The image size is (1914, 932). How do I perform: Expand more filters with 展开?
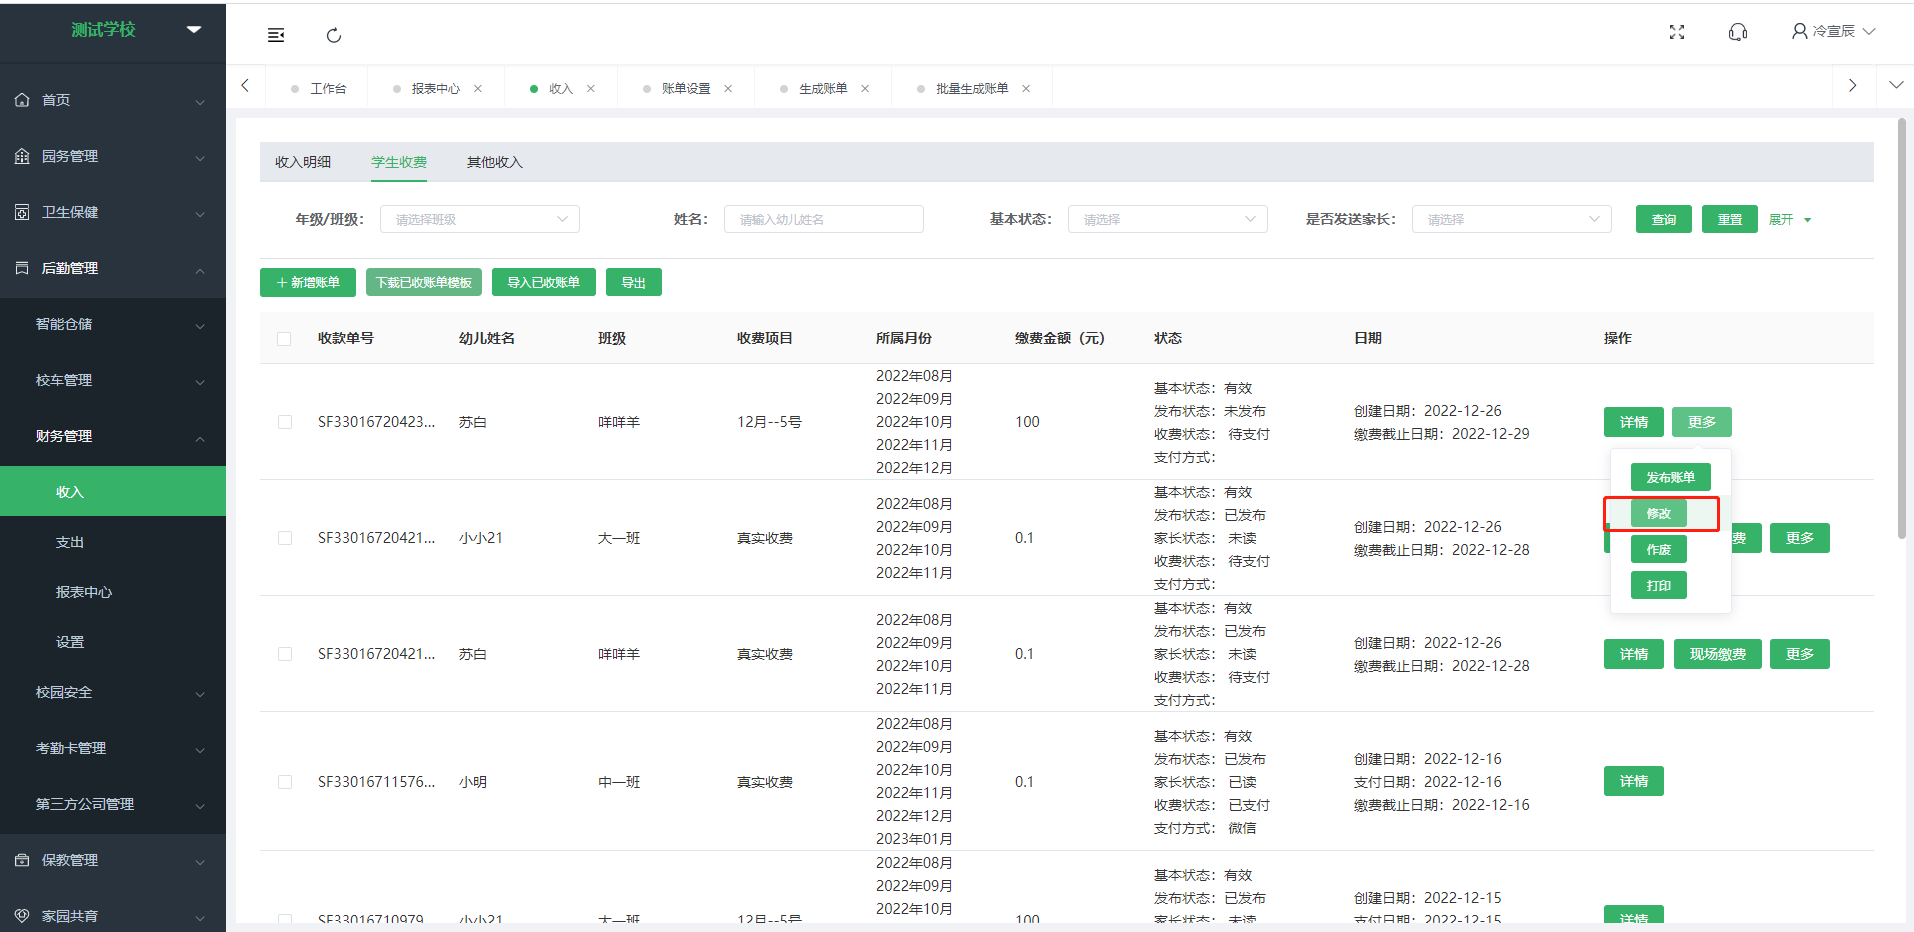click(x=1790, y=220)
